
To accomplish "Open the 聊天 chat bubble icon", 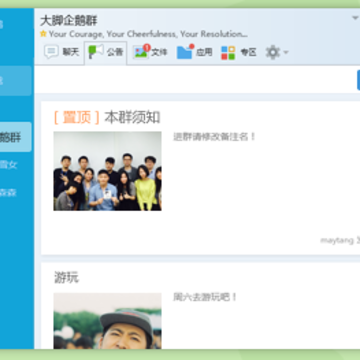I will [x=52, y=52].
